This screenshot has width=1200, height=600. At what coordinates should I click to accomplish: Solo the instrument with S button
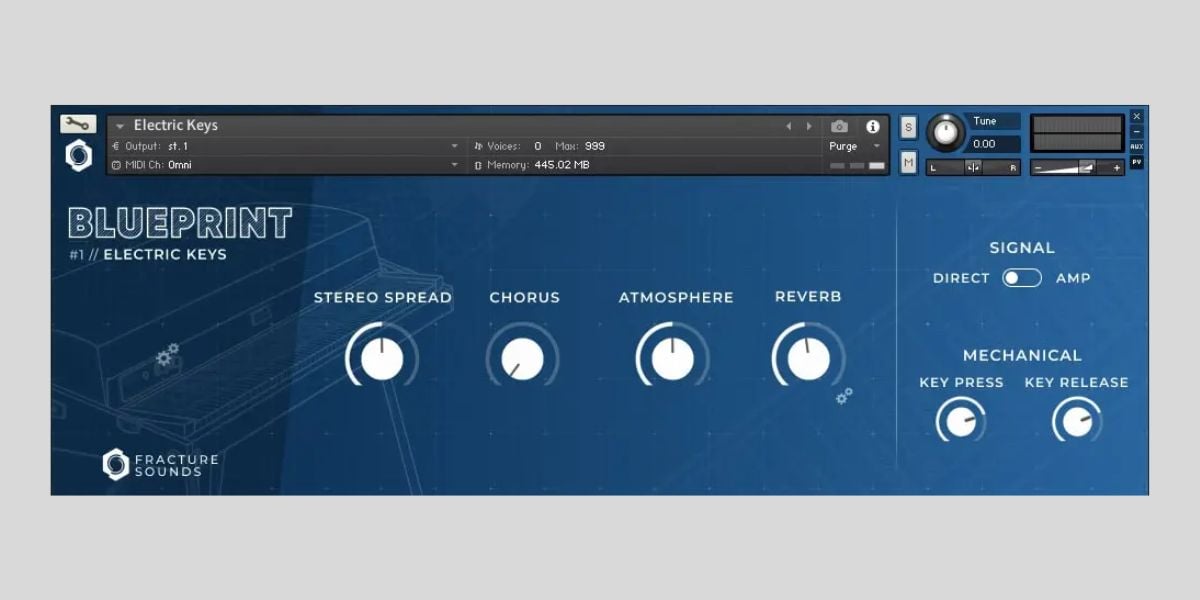point(908,127)
